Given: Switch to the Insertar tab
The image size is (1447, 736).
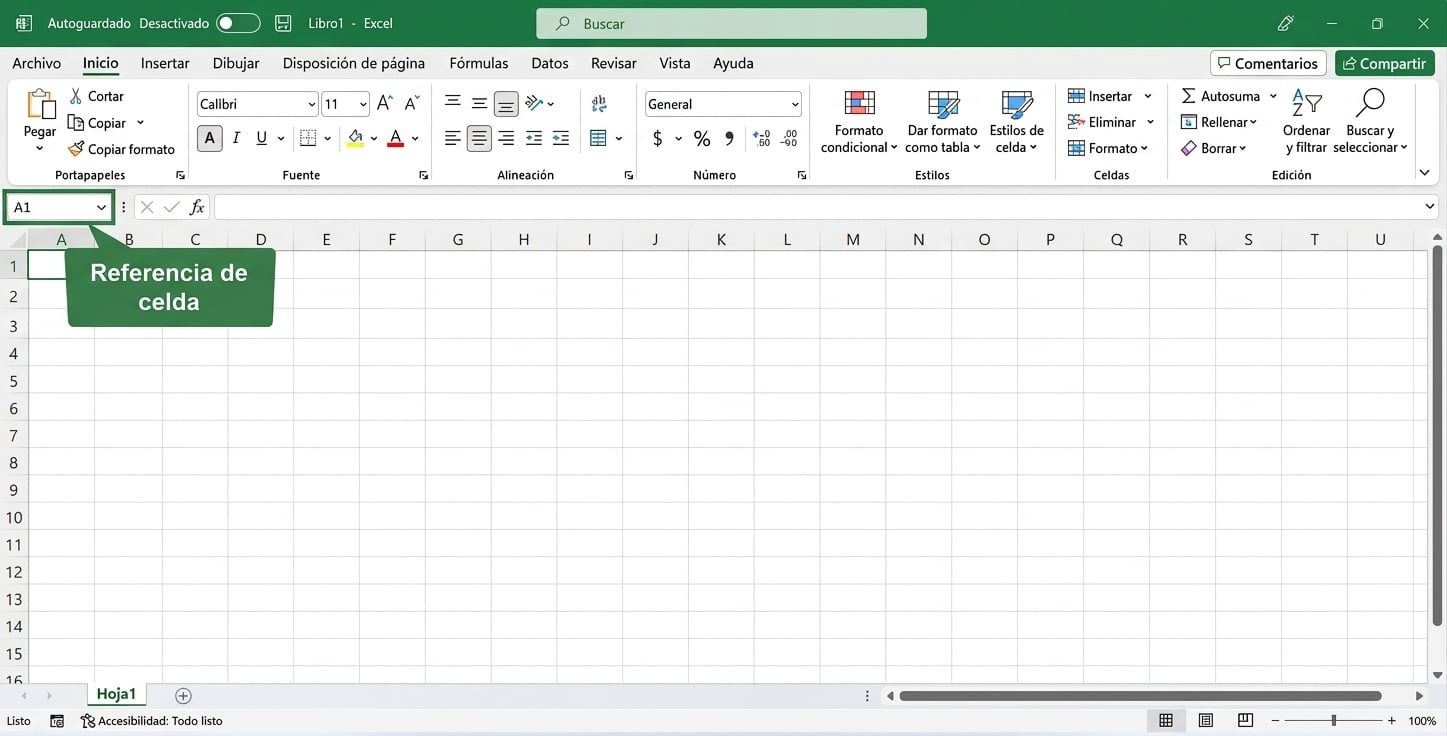Looking at the screenshot, I should click(x=165, y=63).
